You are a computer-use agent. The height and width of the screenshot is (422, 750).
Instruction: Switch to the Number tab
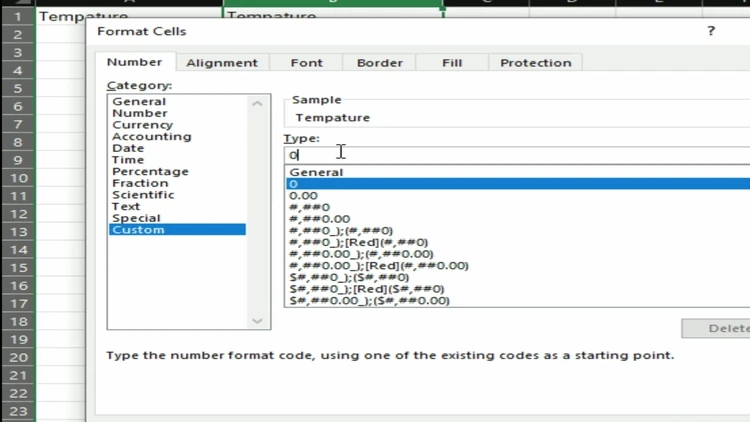[x=134, y=62]
